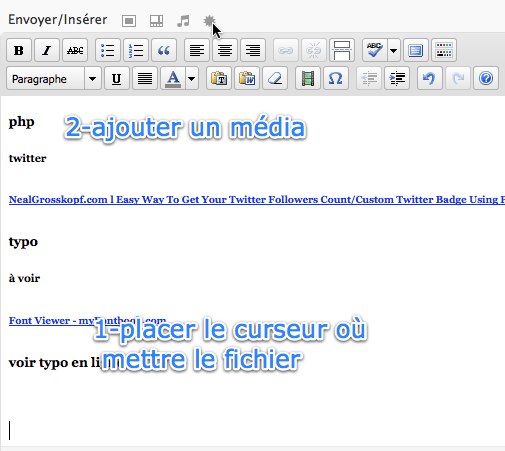
Task: Click the Add Media starburst icon
Action: point(209,21)
